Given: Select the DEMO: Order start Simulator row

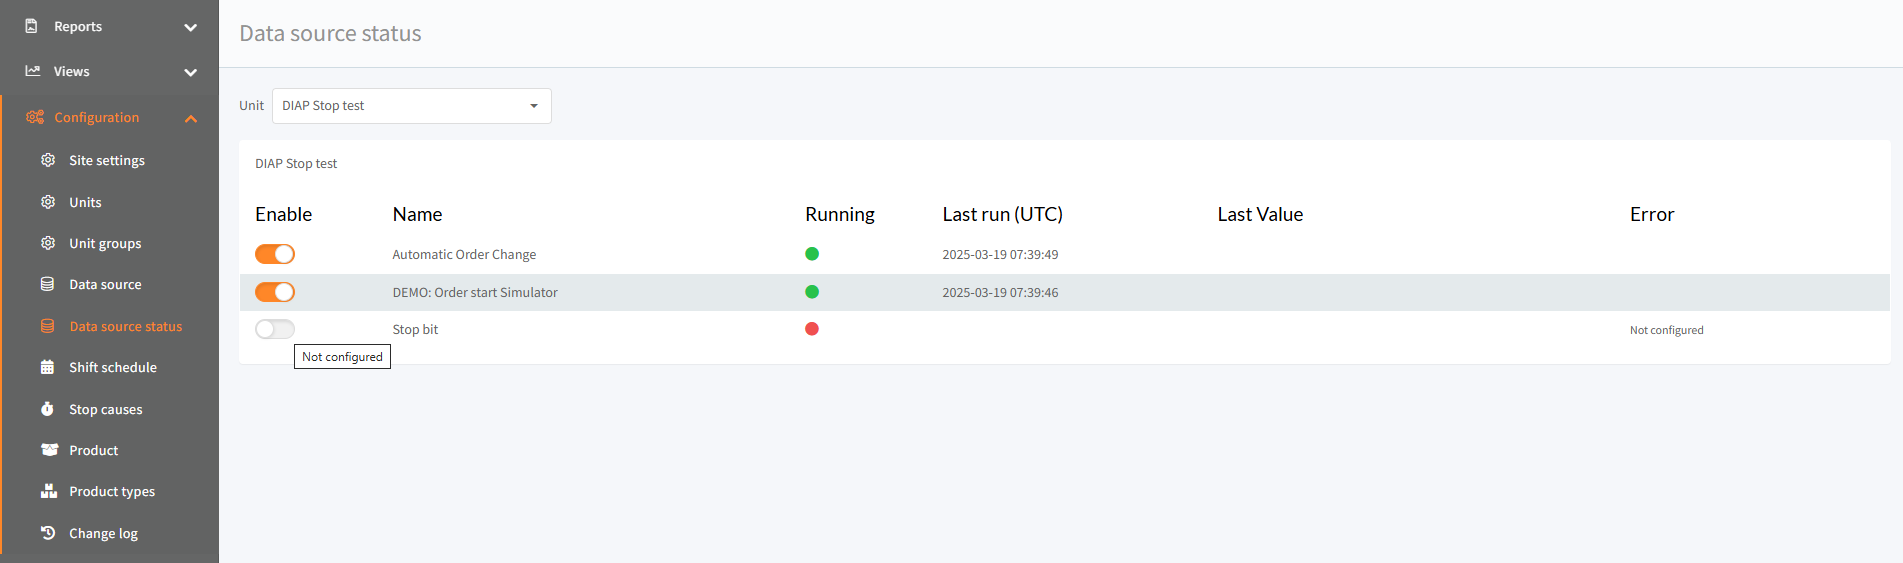Looking at the screenshot, I should 1064,292.
